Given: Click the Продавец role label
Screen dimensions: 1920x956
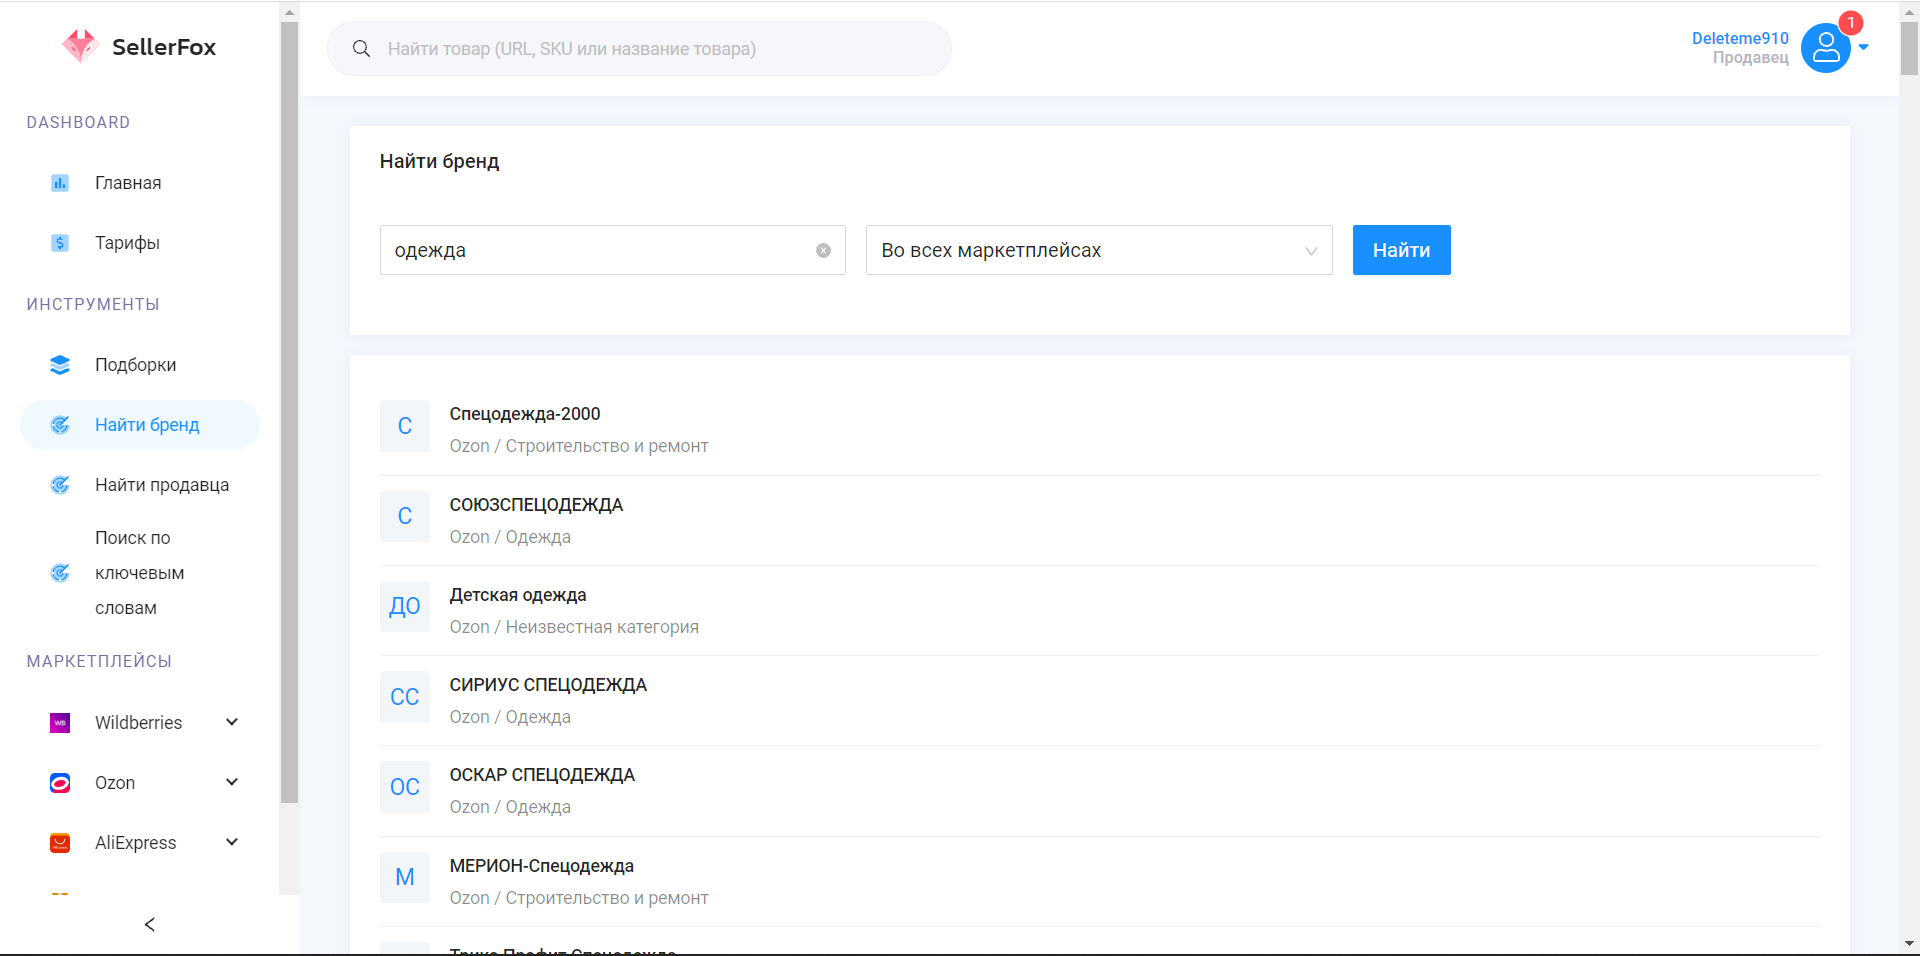Looking at the screenshot, I should 1751,58.
